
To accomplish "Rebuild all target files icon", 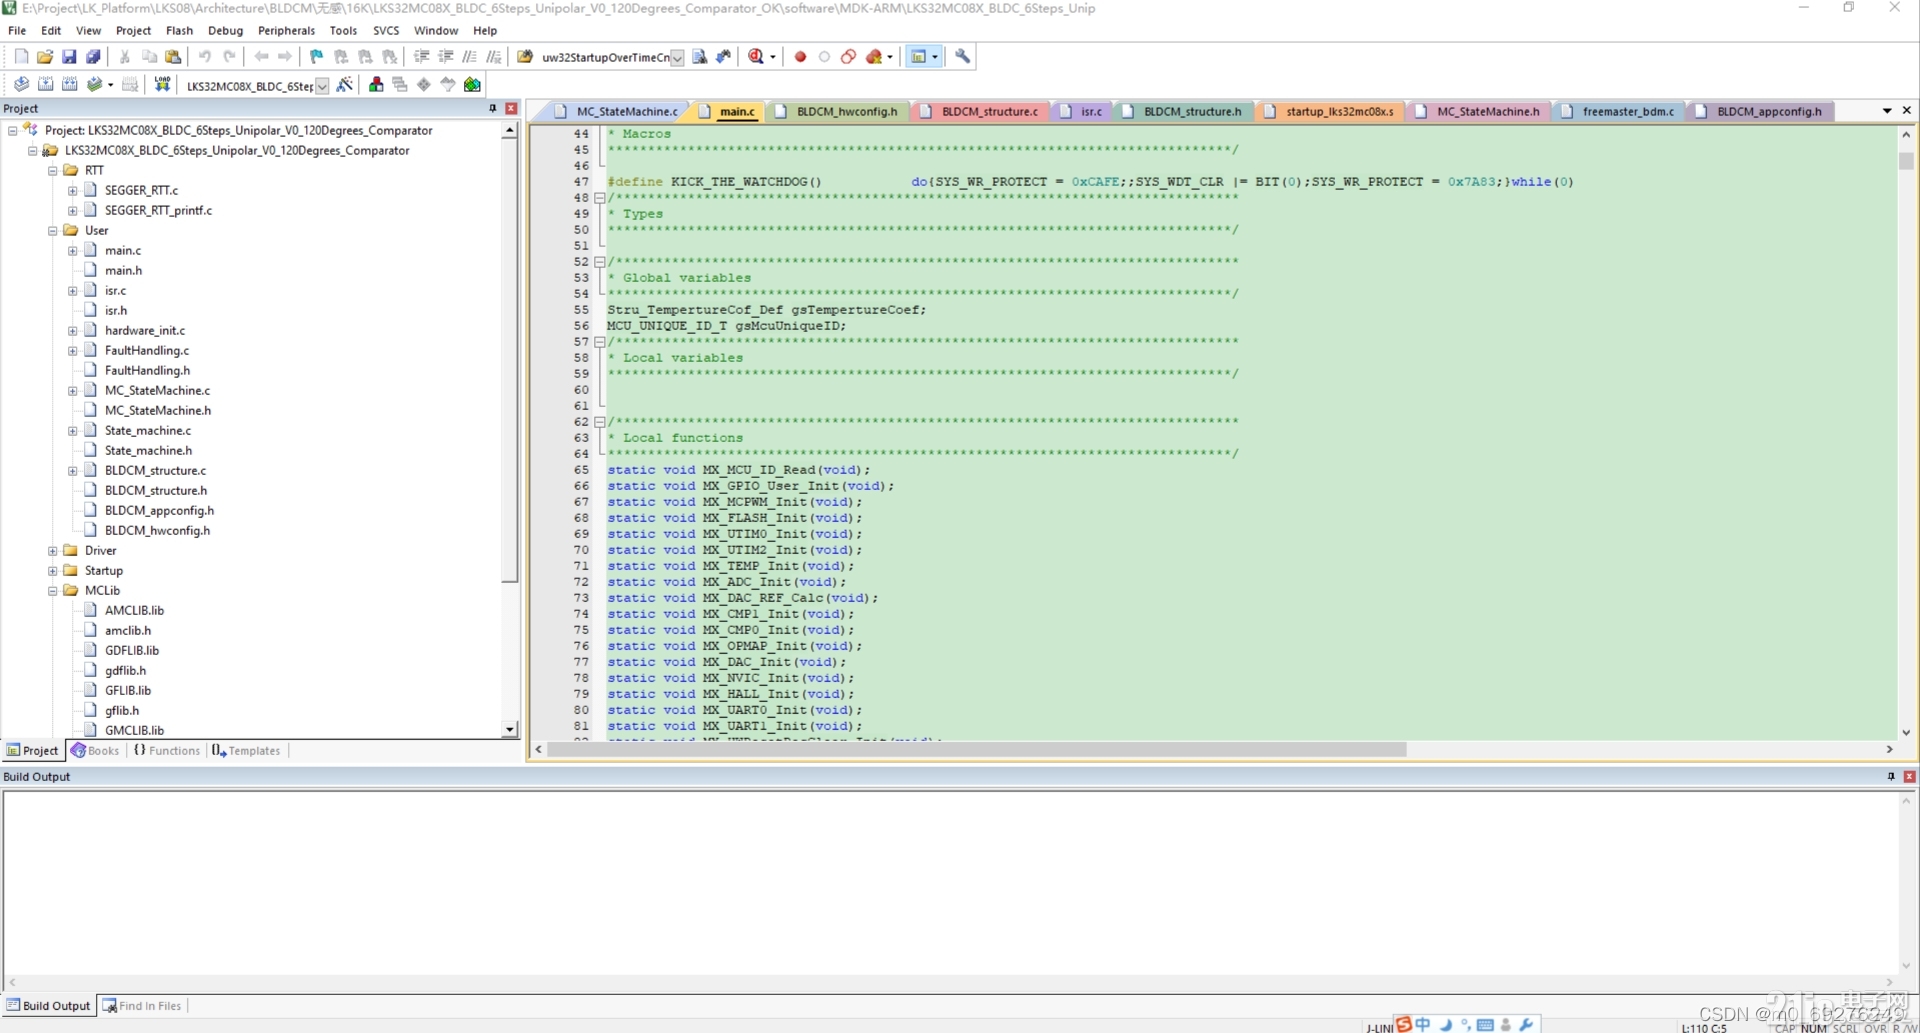I will [x=69, y=85].
